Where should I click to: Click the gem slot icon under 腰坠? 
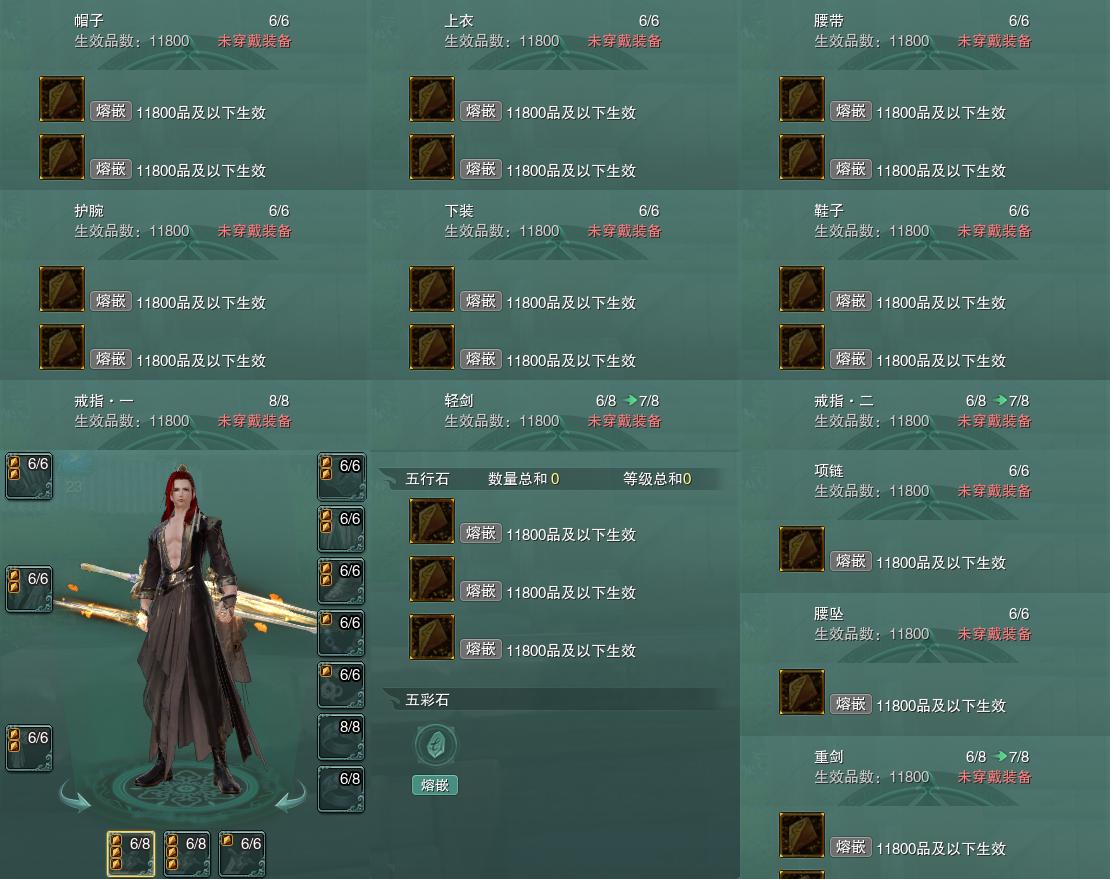click(x=802, y=692)
